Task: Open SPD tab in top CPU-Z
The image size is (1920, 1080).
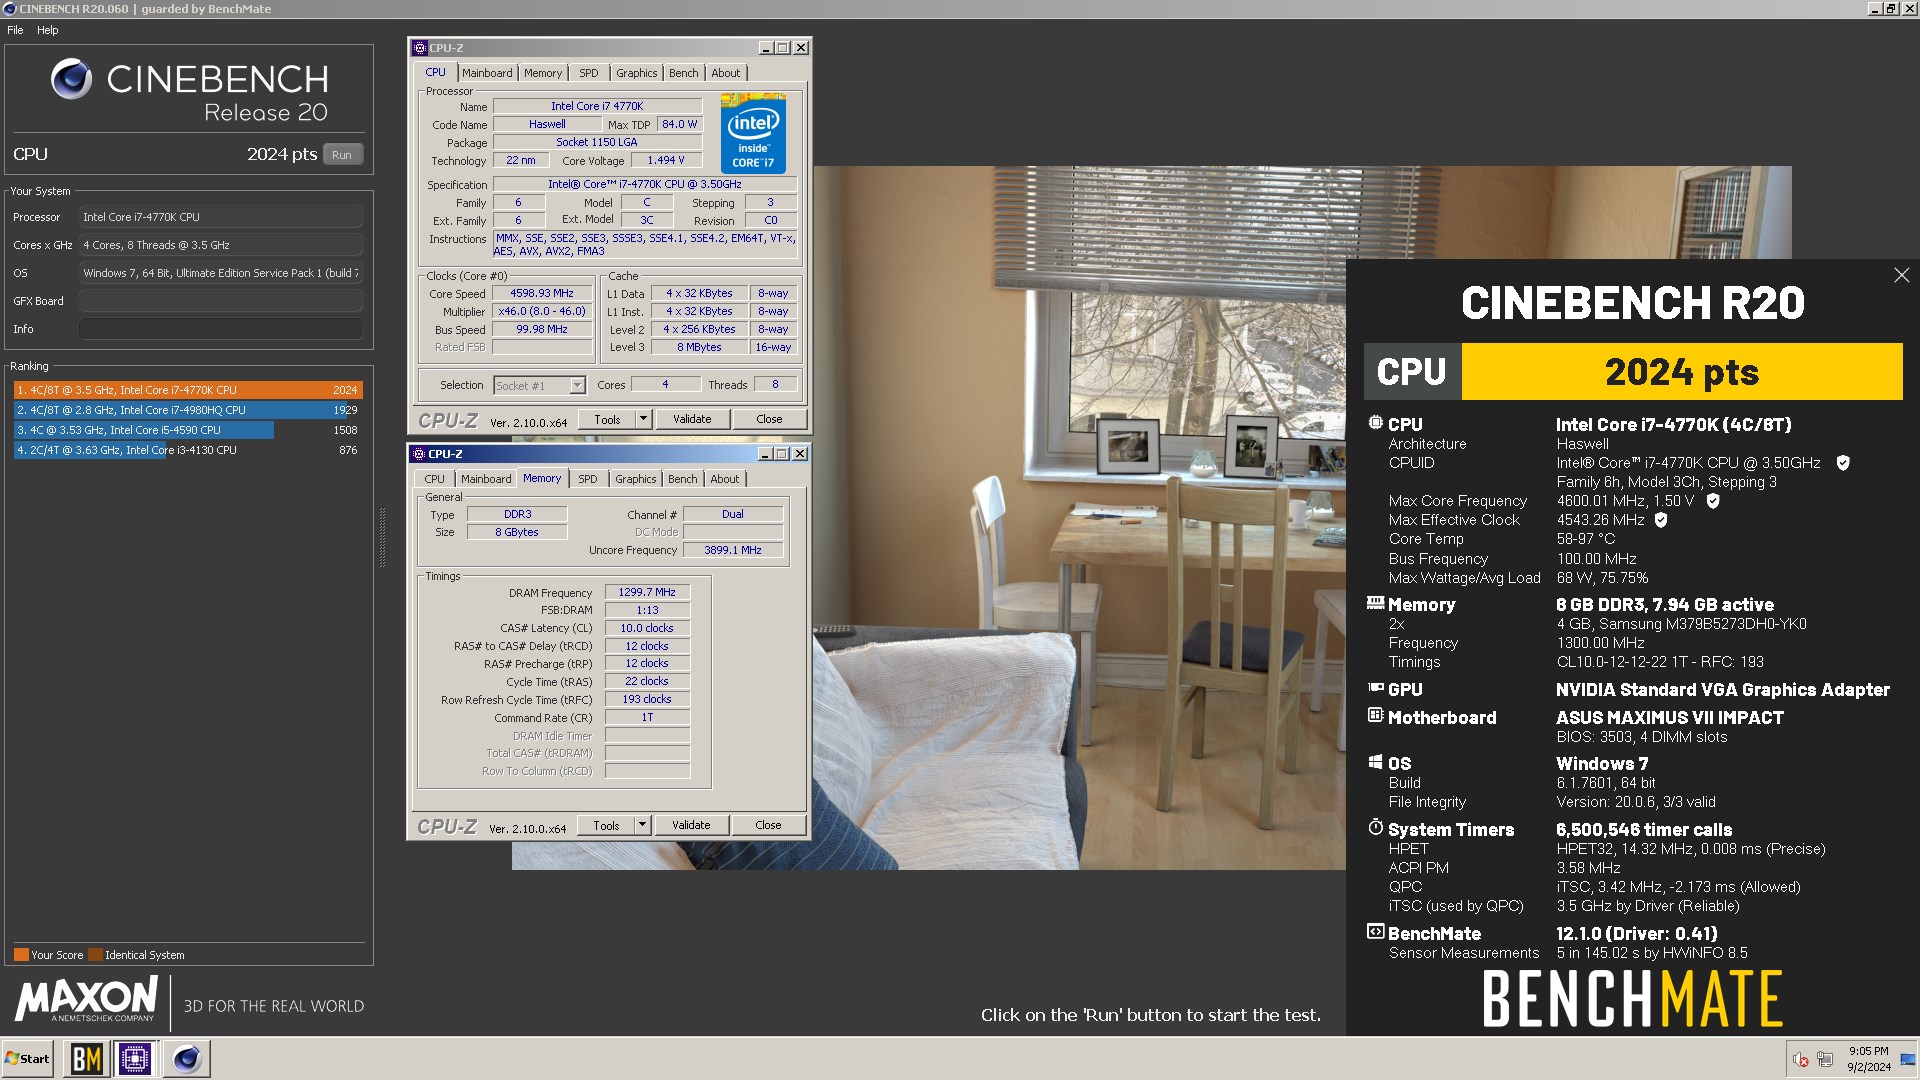Action: click(589, 73)
